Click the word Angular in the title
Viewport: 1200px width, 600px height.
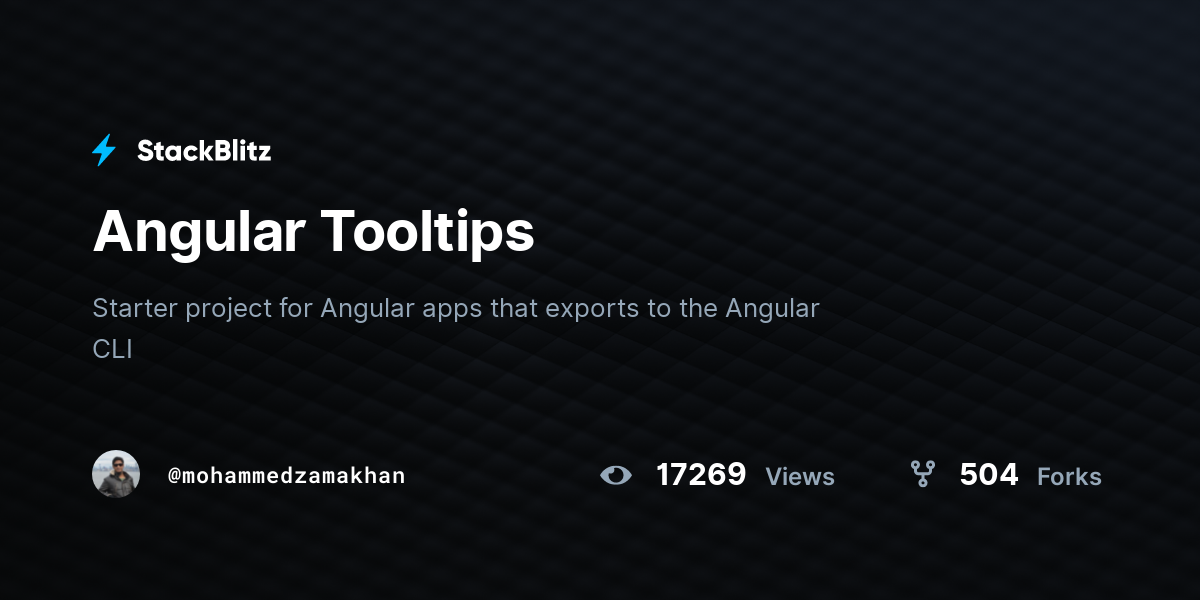coord(199,233)
